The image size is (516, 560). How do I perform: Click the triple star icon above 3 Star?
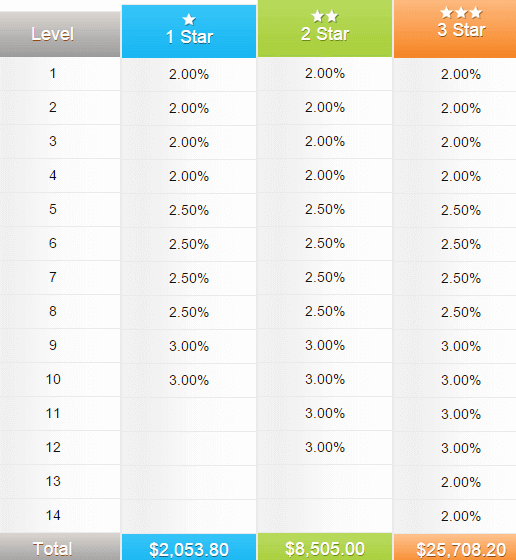[x=461, y=13]
